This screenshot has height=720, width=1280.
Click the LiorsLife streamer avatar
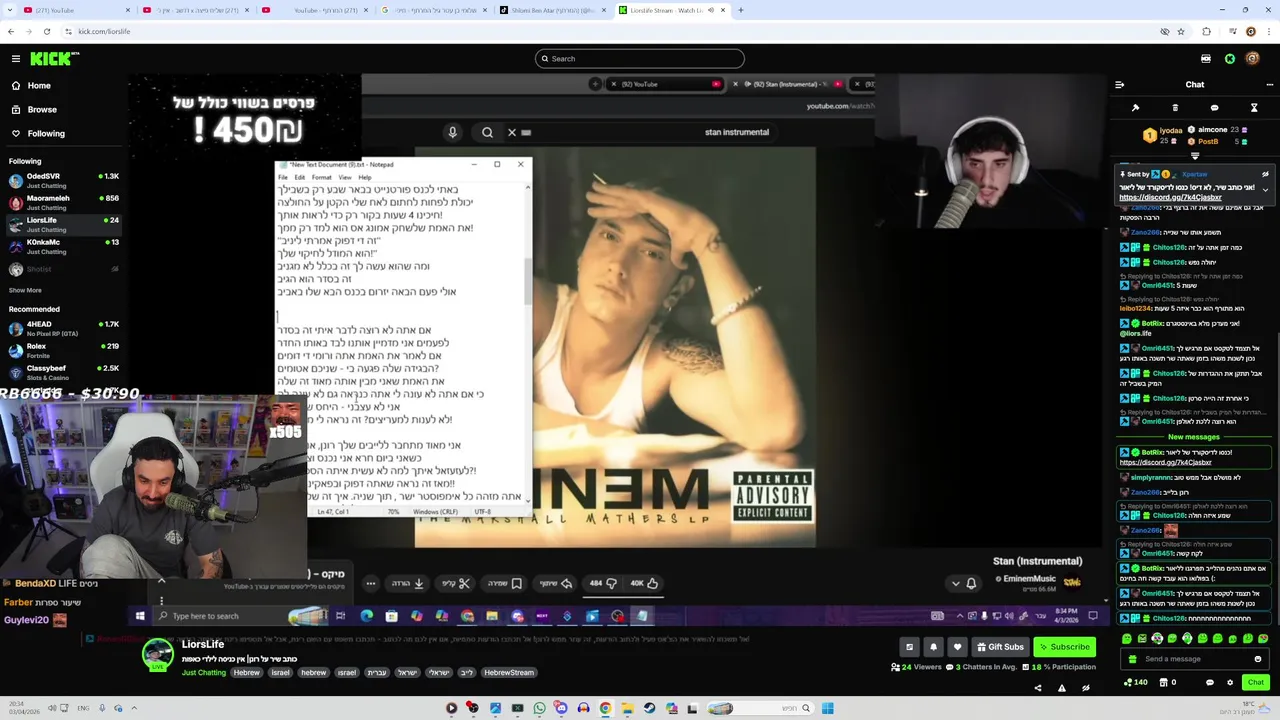pos(157,654)
